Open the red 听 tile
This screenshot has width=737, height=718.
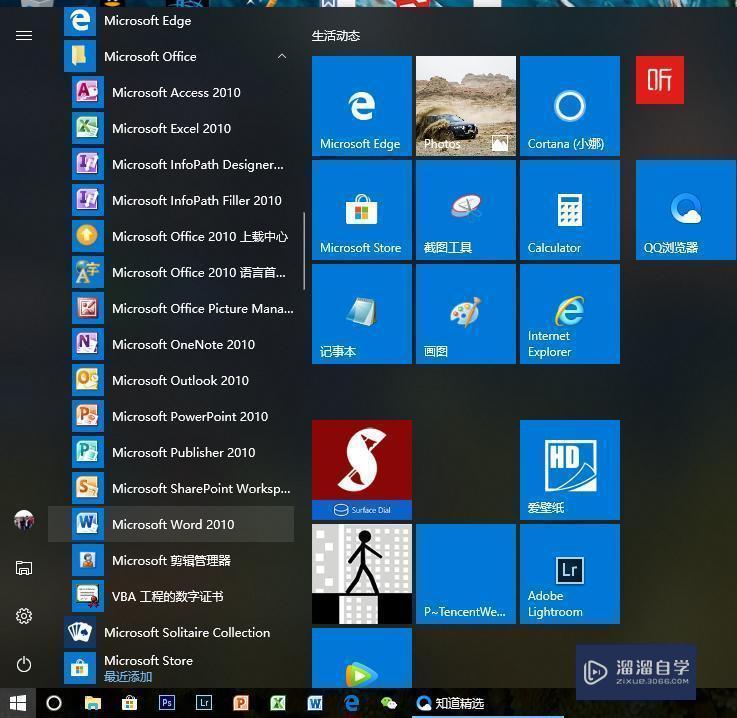[x=660, y=80]
